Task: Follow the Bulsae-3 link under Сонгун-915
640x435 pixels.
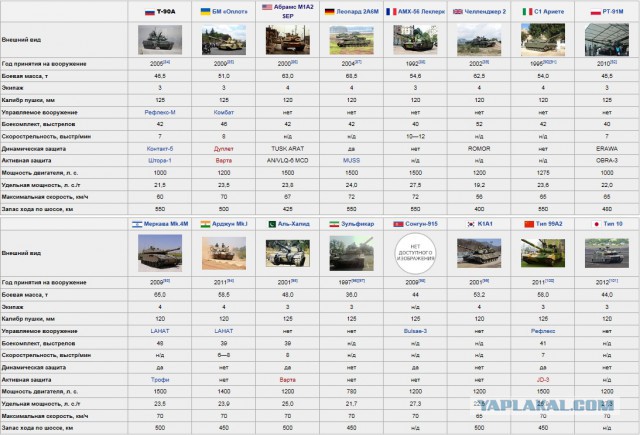Action: point(416,331)
